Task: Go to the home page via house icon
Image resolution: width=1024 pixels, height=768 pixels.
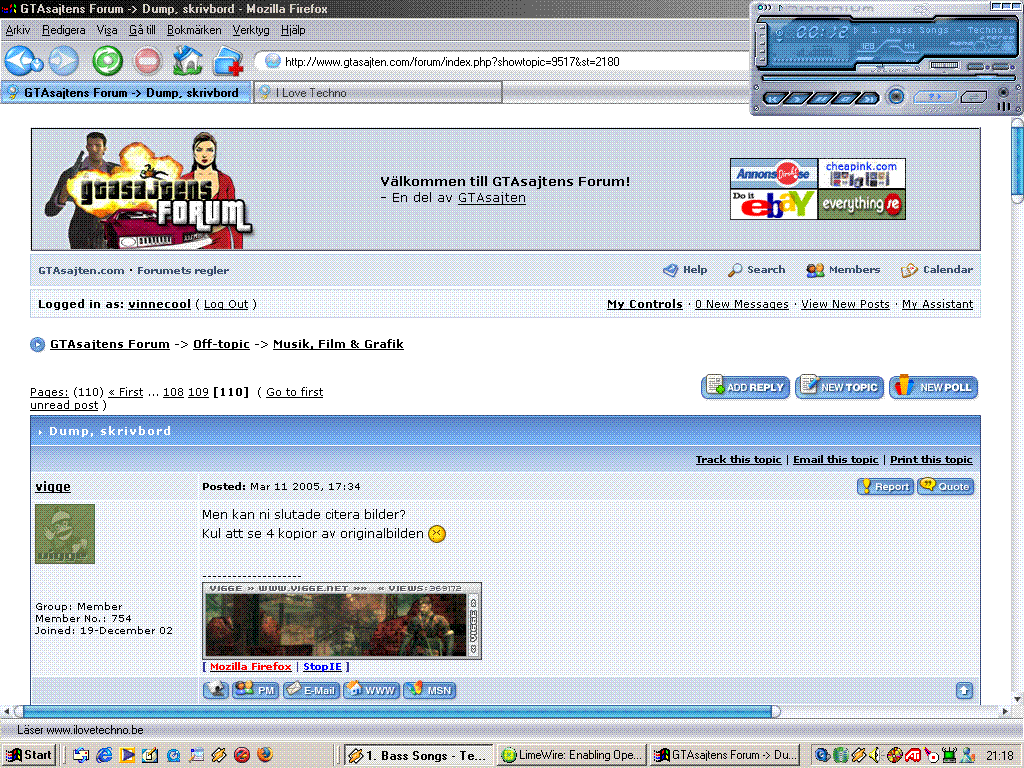Action: (187, 61)
